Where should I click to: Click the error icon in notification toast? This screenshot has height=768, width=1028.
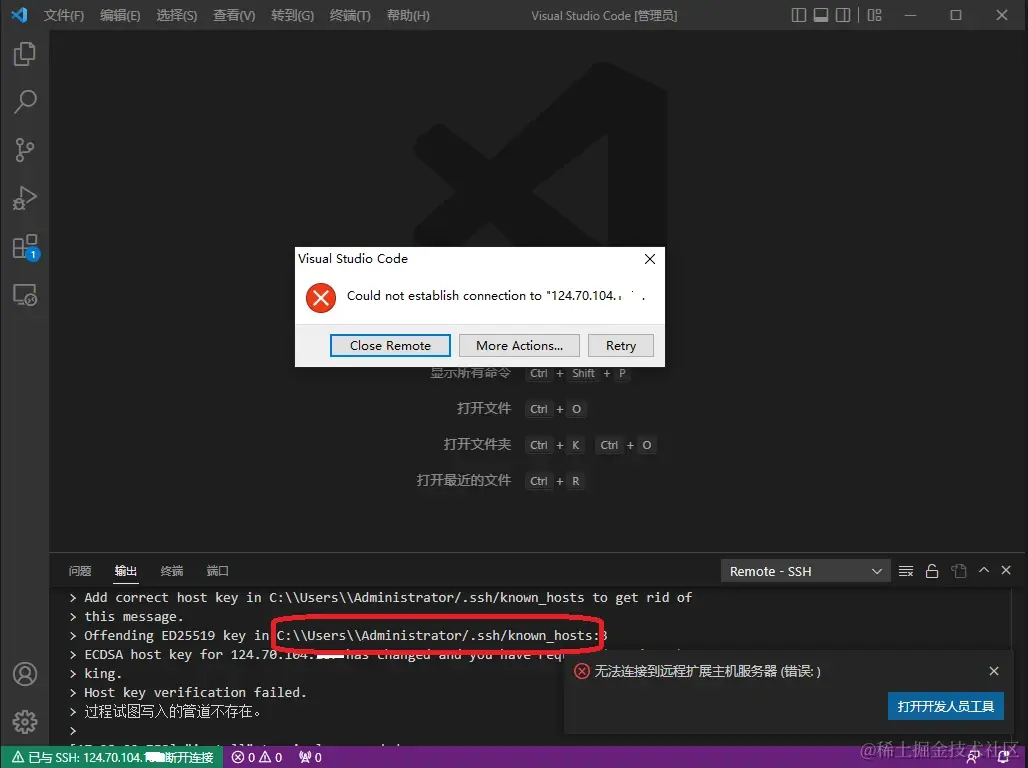pyautogui.click(x=581, y=671)
